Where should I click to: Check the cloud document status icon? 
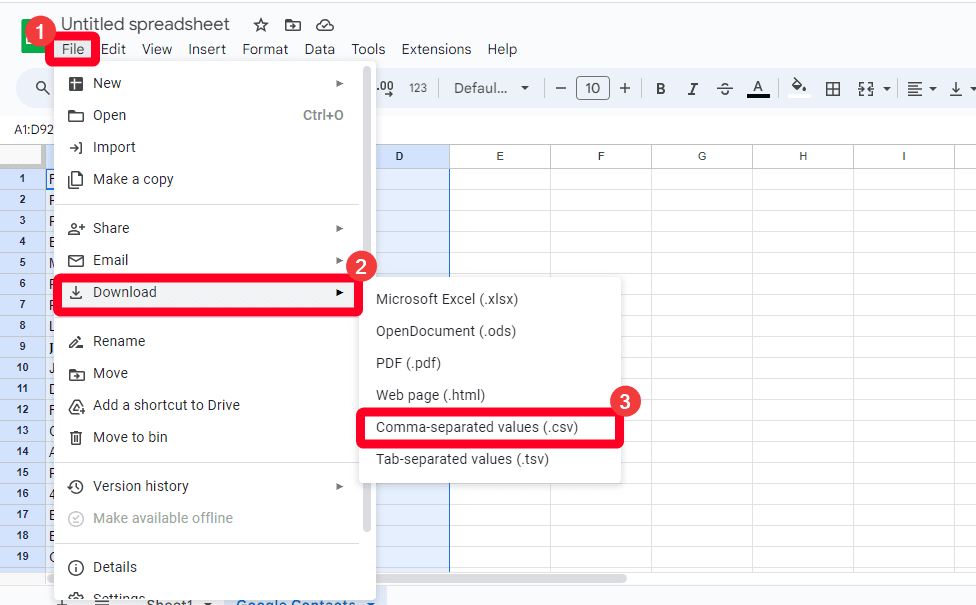coord(324,25)
